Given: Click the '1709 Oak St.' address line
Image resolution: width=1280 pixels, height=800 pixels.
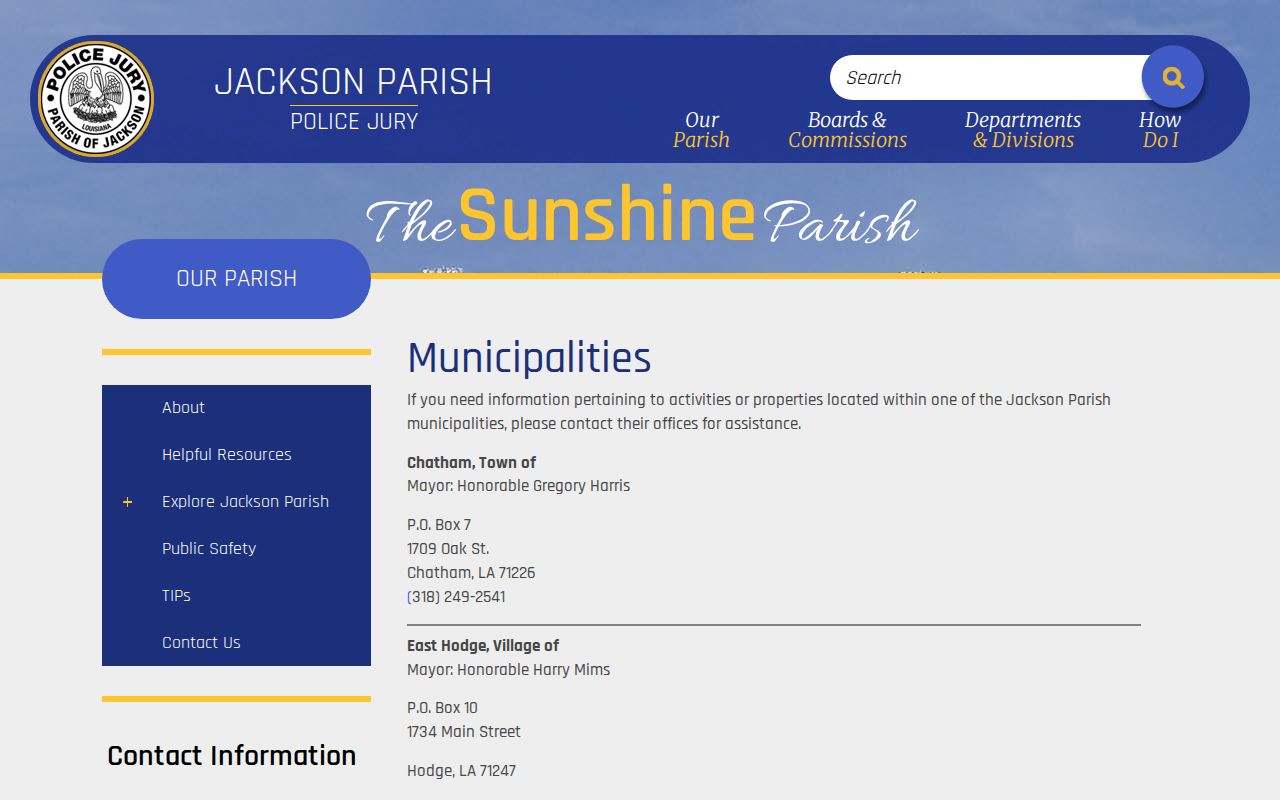Looking at the screenshot, I should tap(448, 549).
